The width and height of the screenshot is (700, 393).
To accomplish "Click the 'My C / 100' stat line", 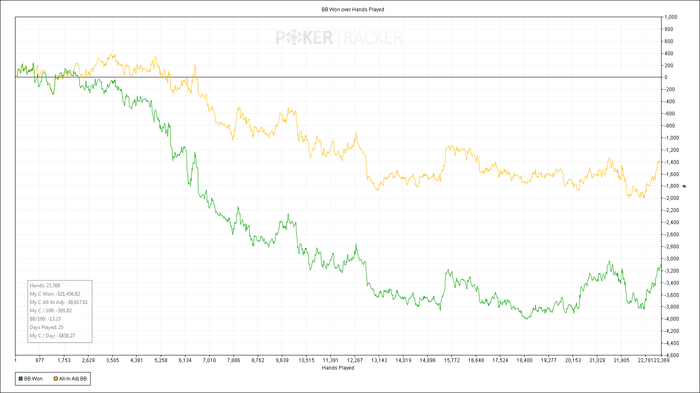I will pos(50,310).
